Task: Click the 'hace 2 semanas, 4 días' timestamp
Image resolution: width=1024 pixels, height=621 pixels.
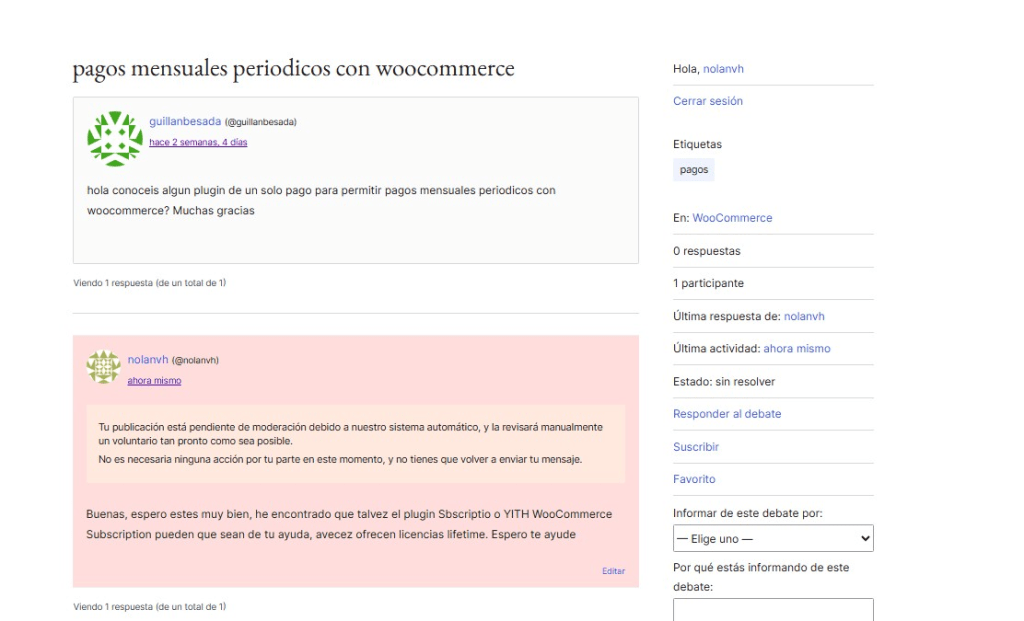Action: coord(198,142)
